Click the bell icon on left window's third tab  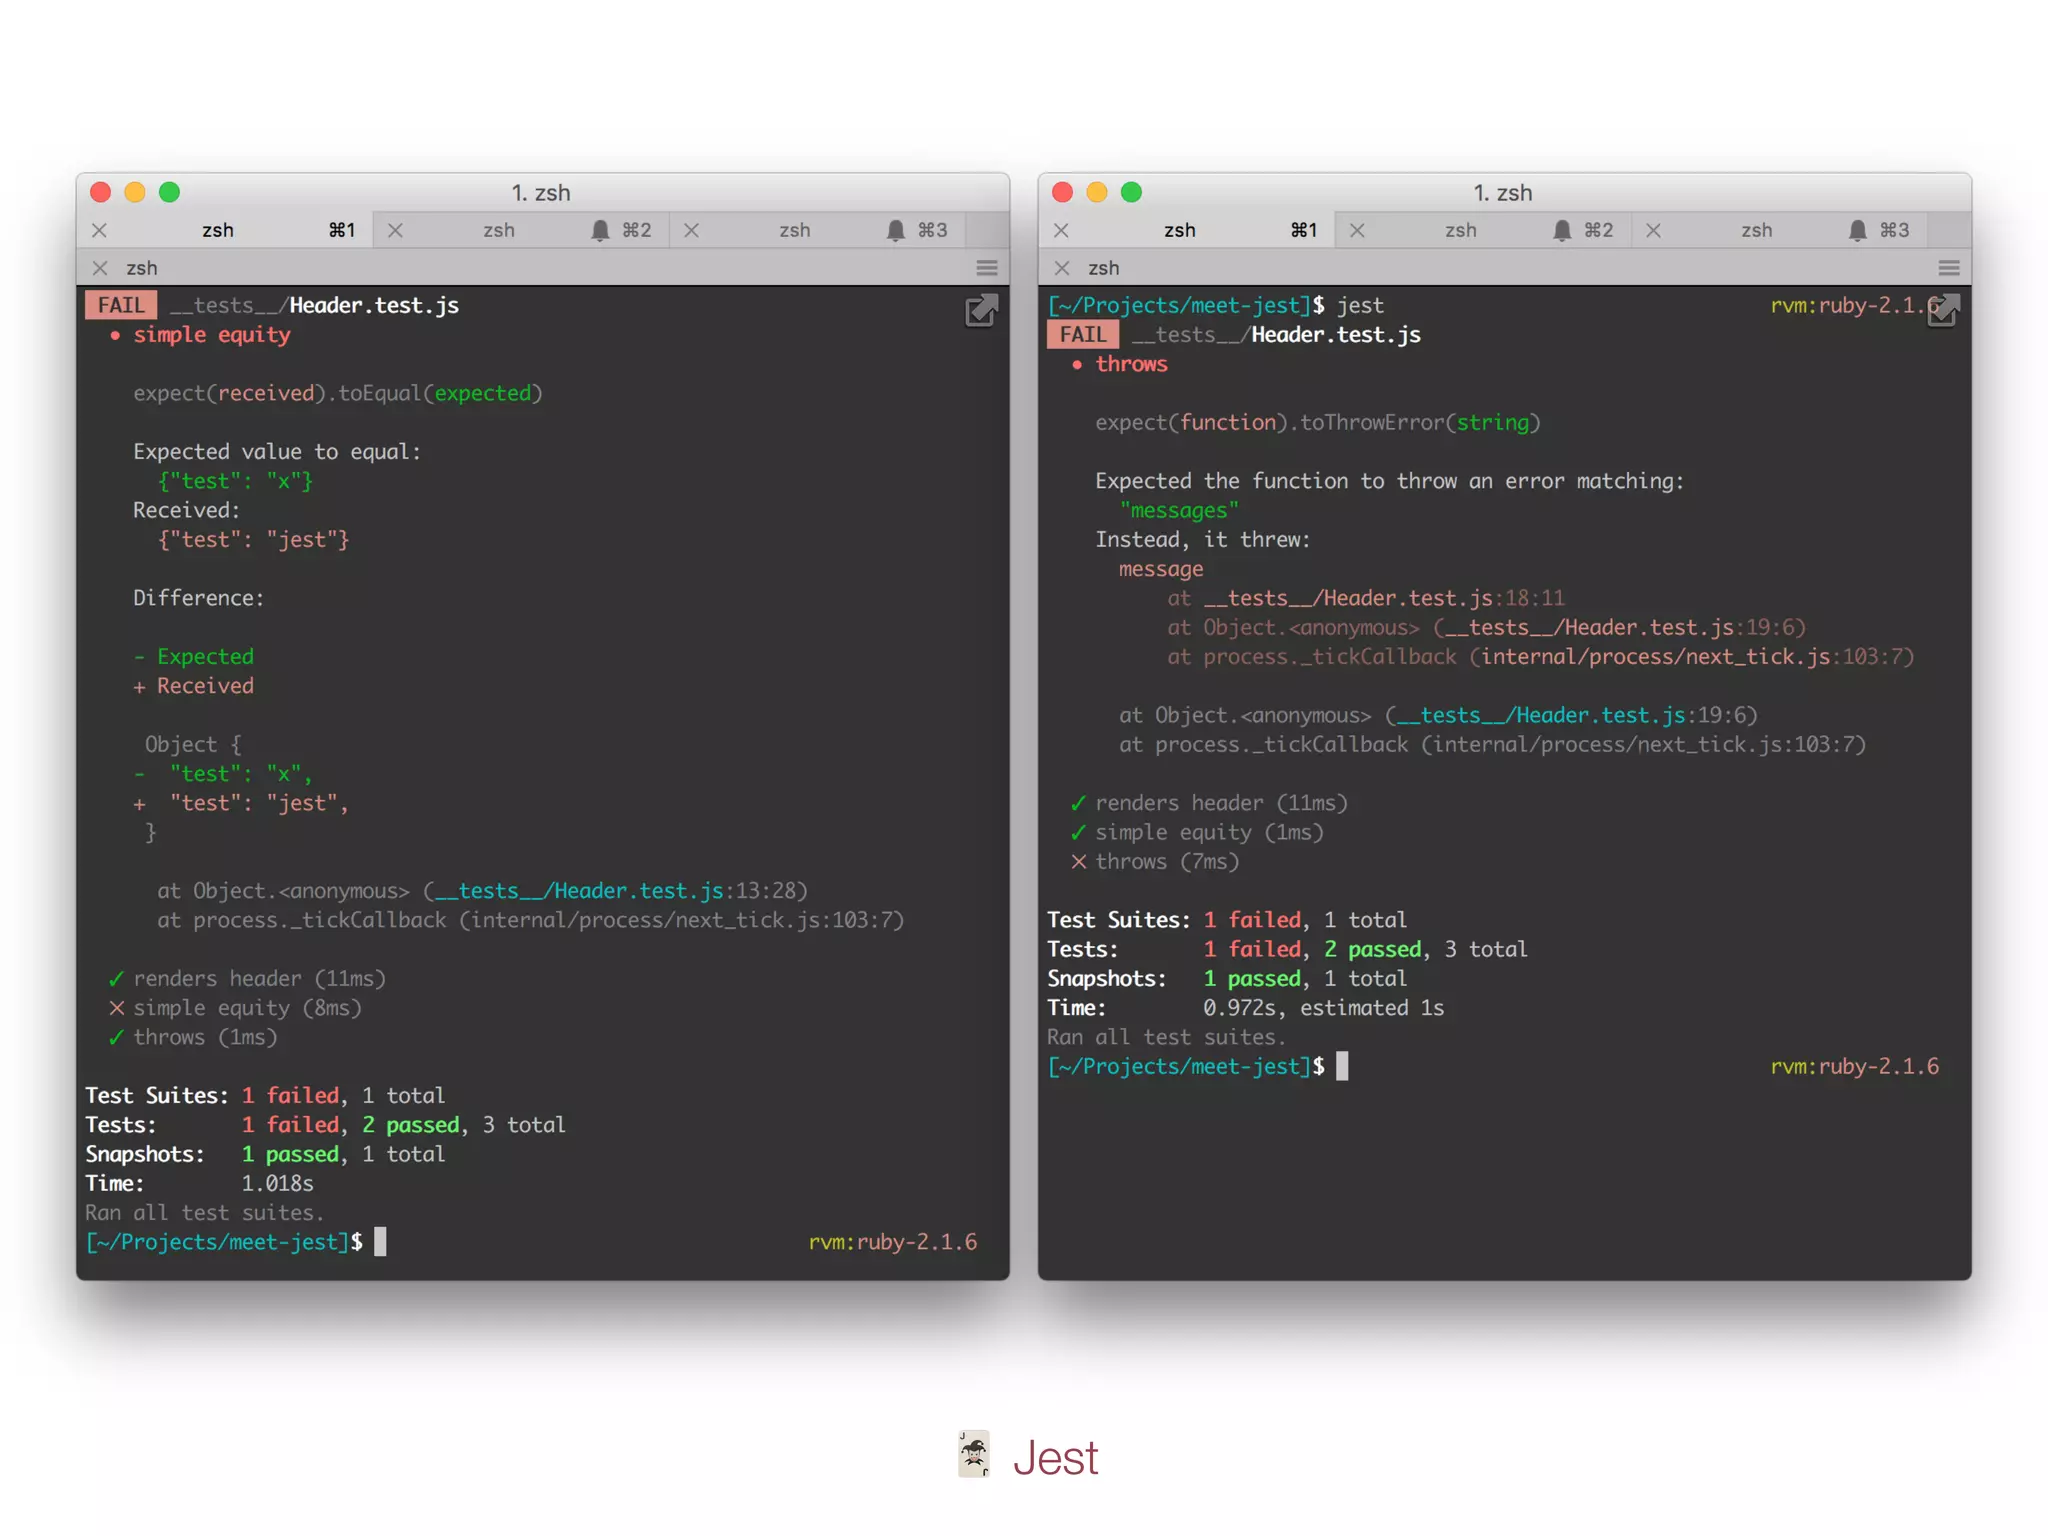click(x=896, y=231)
